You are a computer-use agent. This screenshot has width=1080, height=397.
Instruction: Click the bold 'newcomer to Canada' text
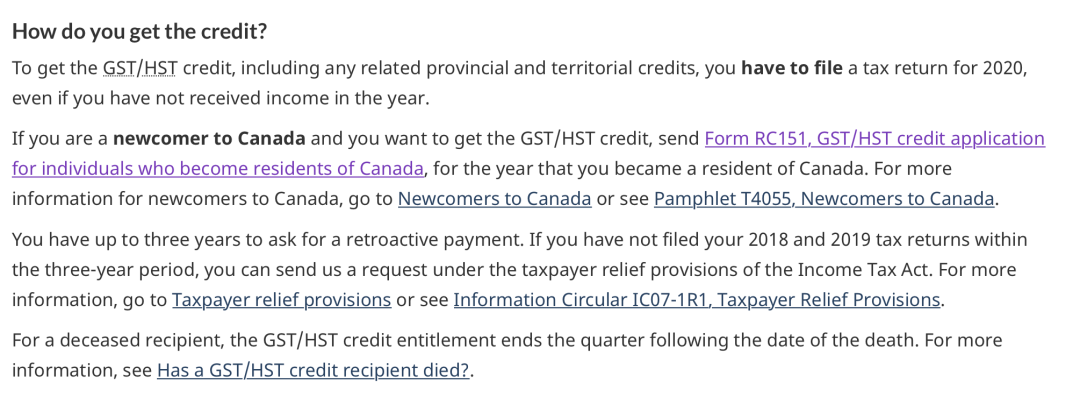209,139
